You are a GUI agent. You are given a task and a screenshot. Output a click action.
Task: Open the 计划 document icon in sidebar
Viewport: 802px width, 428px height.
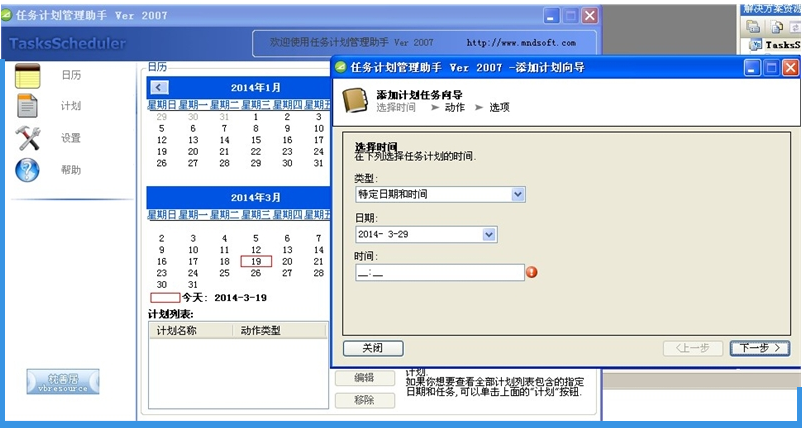(27, 106)
